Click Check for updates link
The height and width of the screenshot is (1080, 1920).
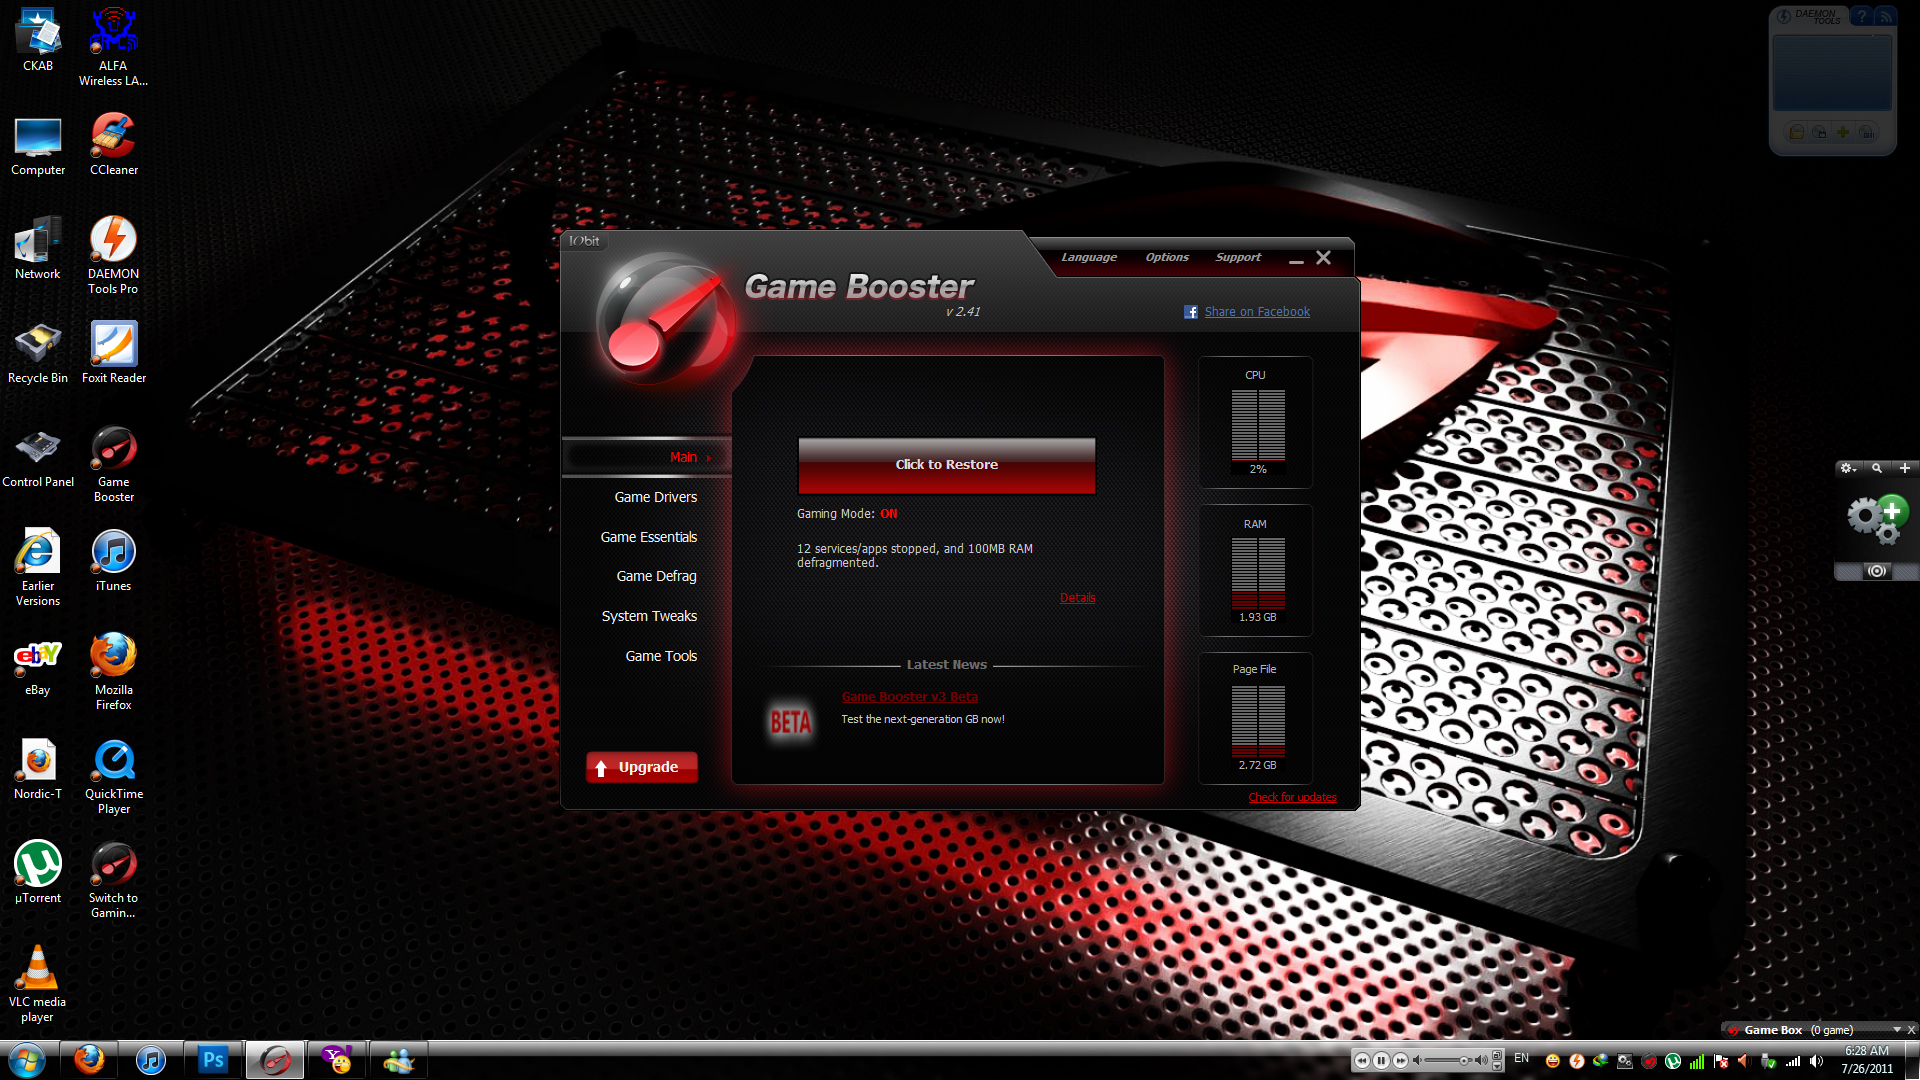[1290, 796]
